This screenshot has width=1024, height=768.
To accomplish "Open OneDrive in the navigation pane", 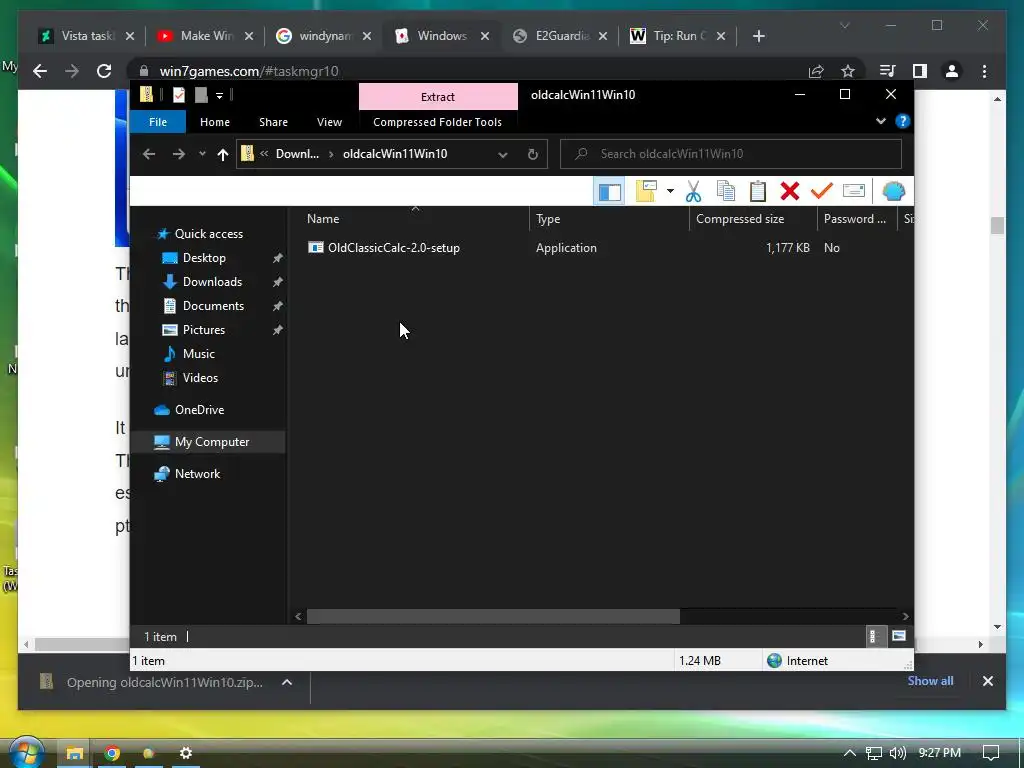I will click(199, 410).
